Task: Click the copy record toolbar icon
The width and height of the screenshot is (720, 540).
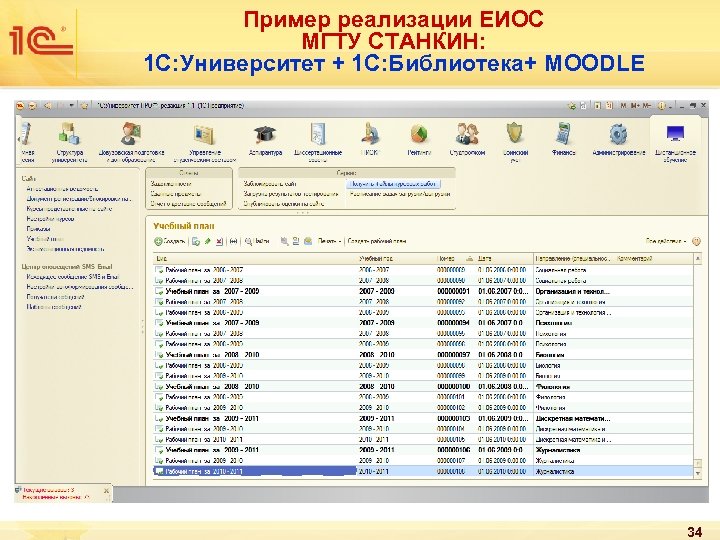Action: [x=196, y=241]
